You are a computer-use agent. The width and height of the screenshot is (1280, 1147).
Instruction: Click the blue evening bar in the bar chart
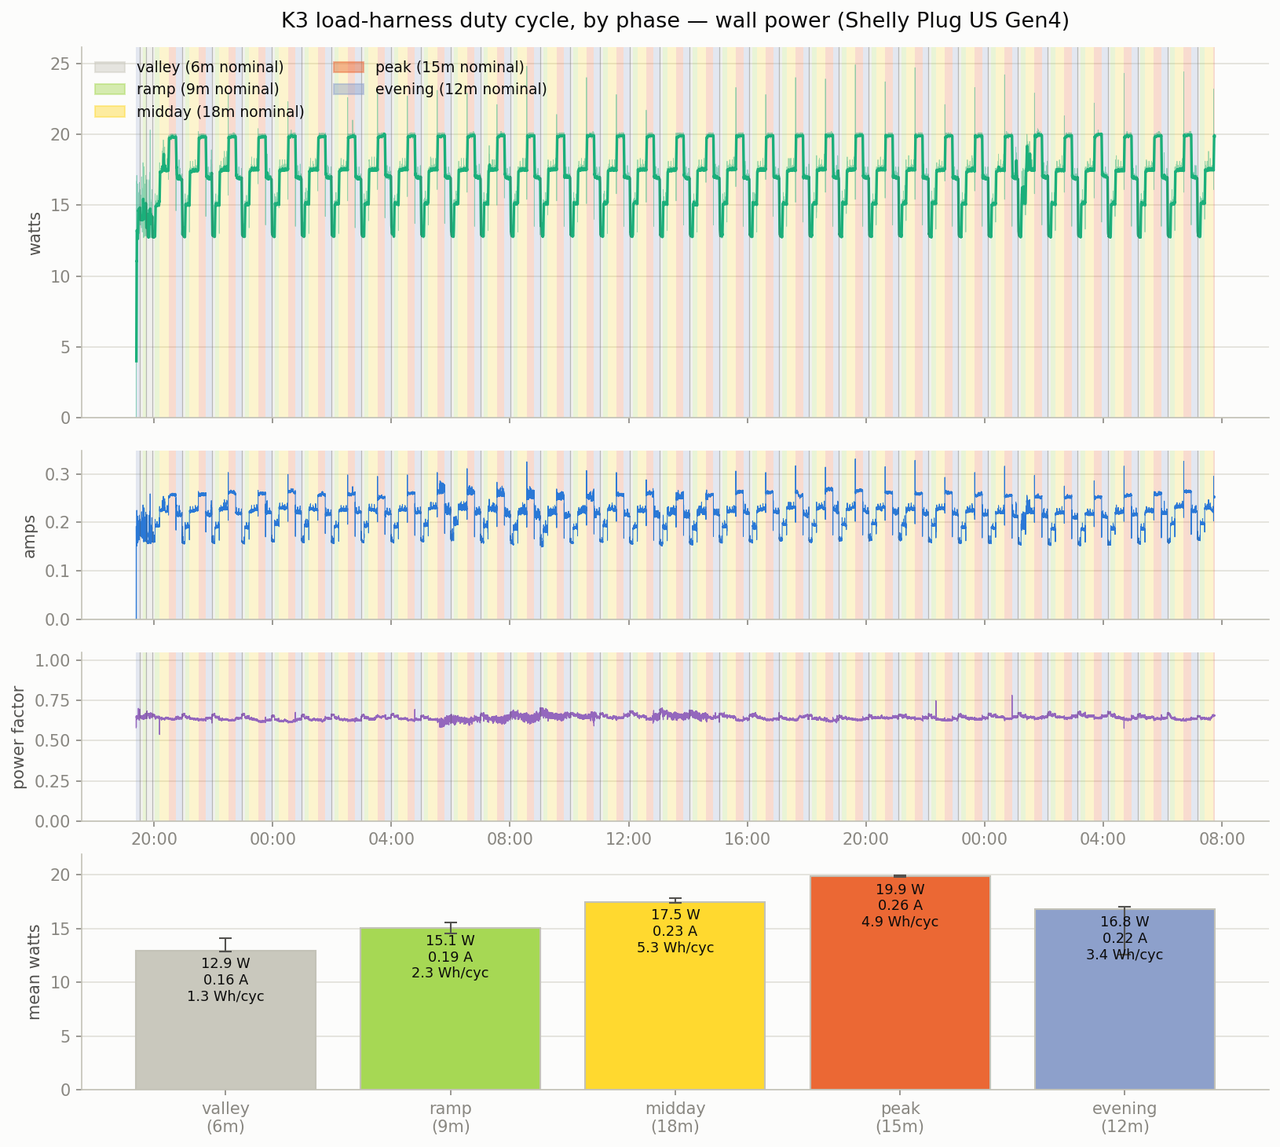(1125, 999)
